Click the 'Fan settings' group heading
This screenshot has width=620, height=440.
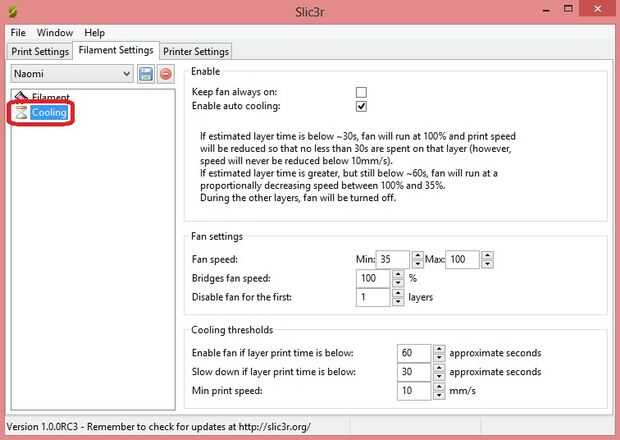pos(217,236)
